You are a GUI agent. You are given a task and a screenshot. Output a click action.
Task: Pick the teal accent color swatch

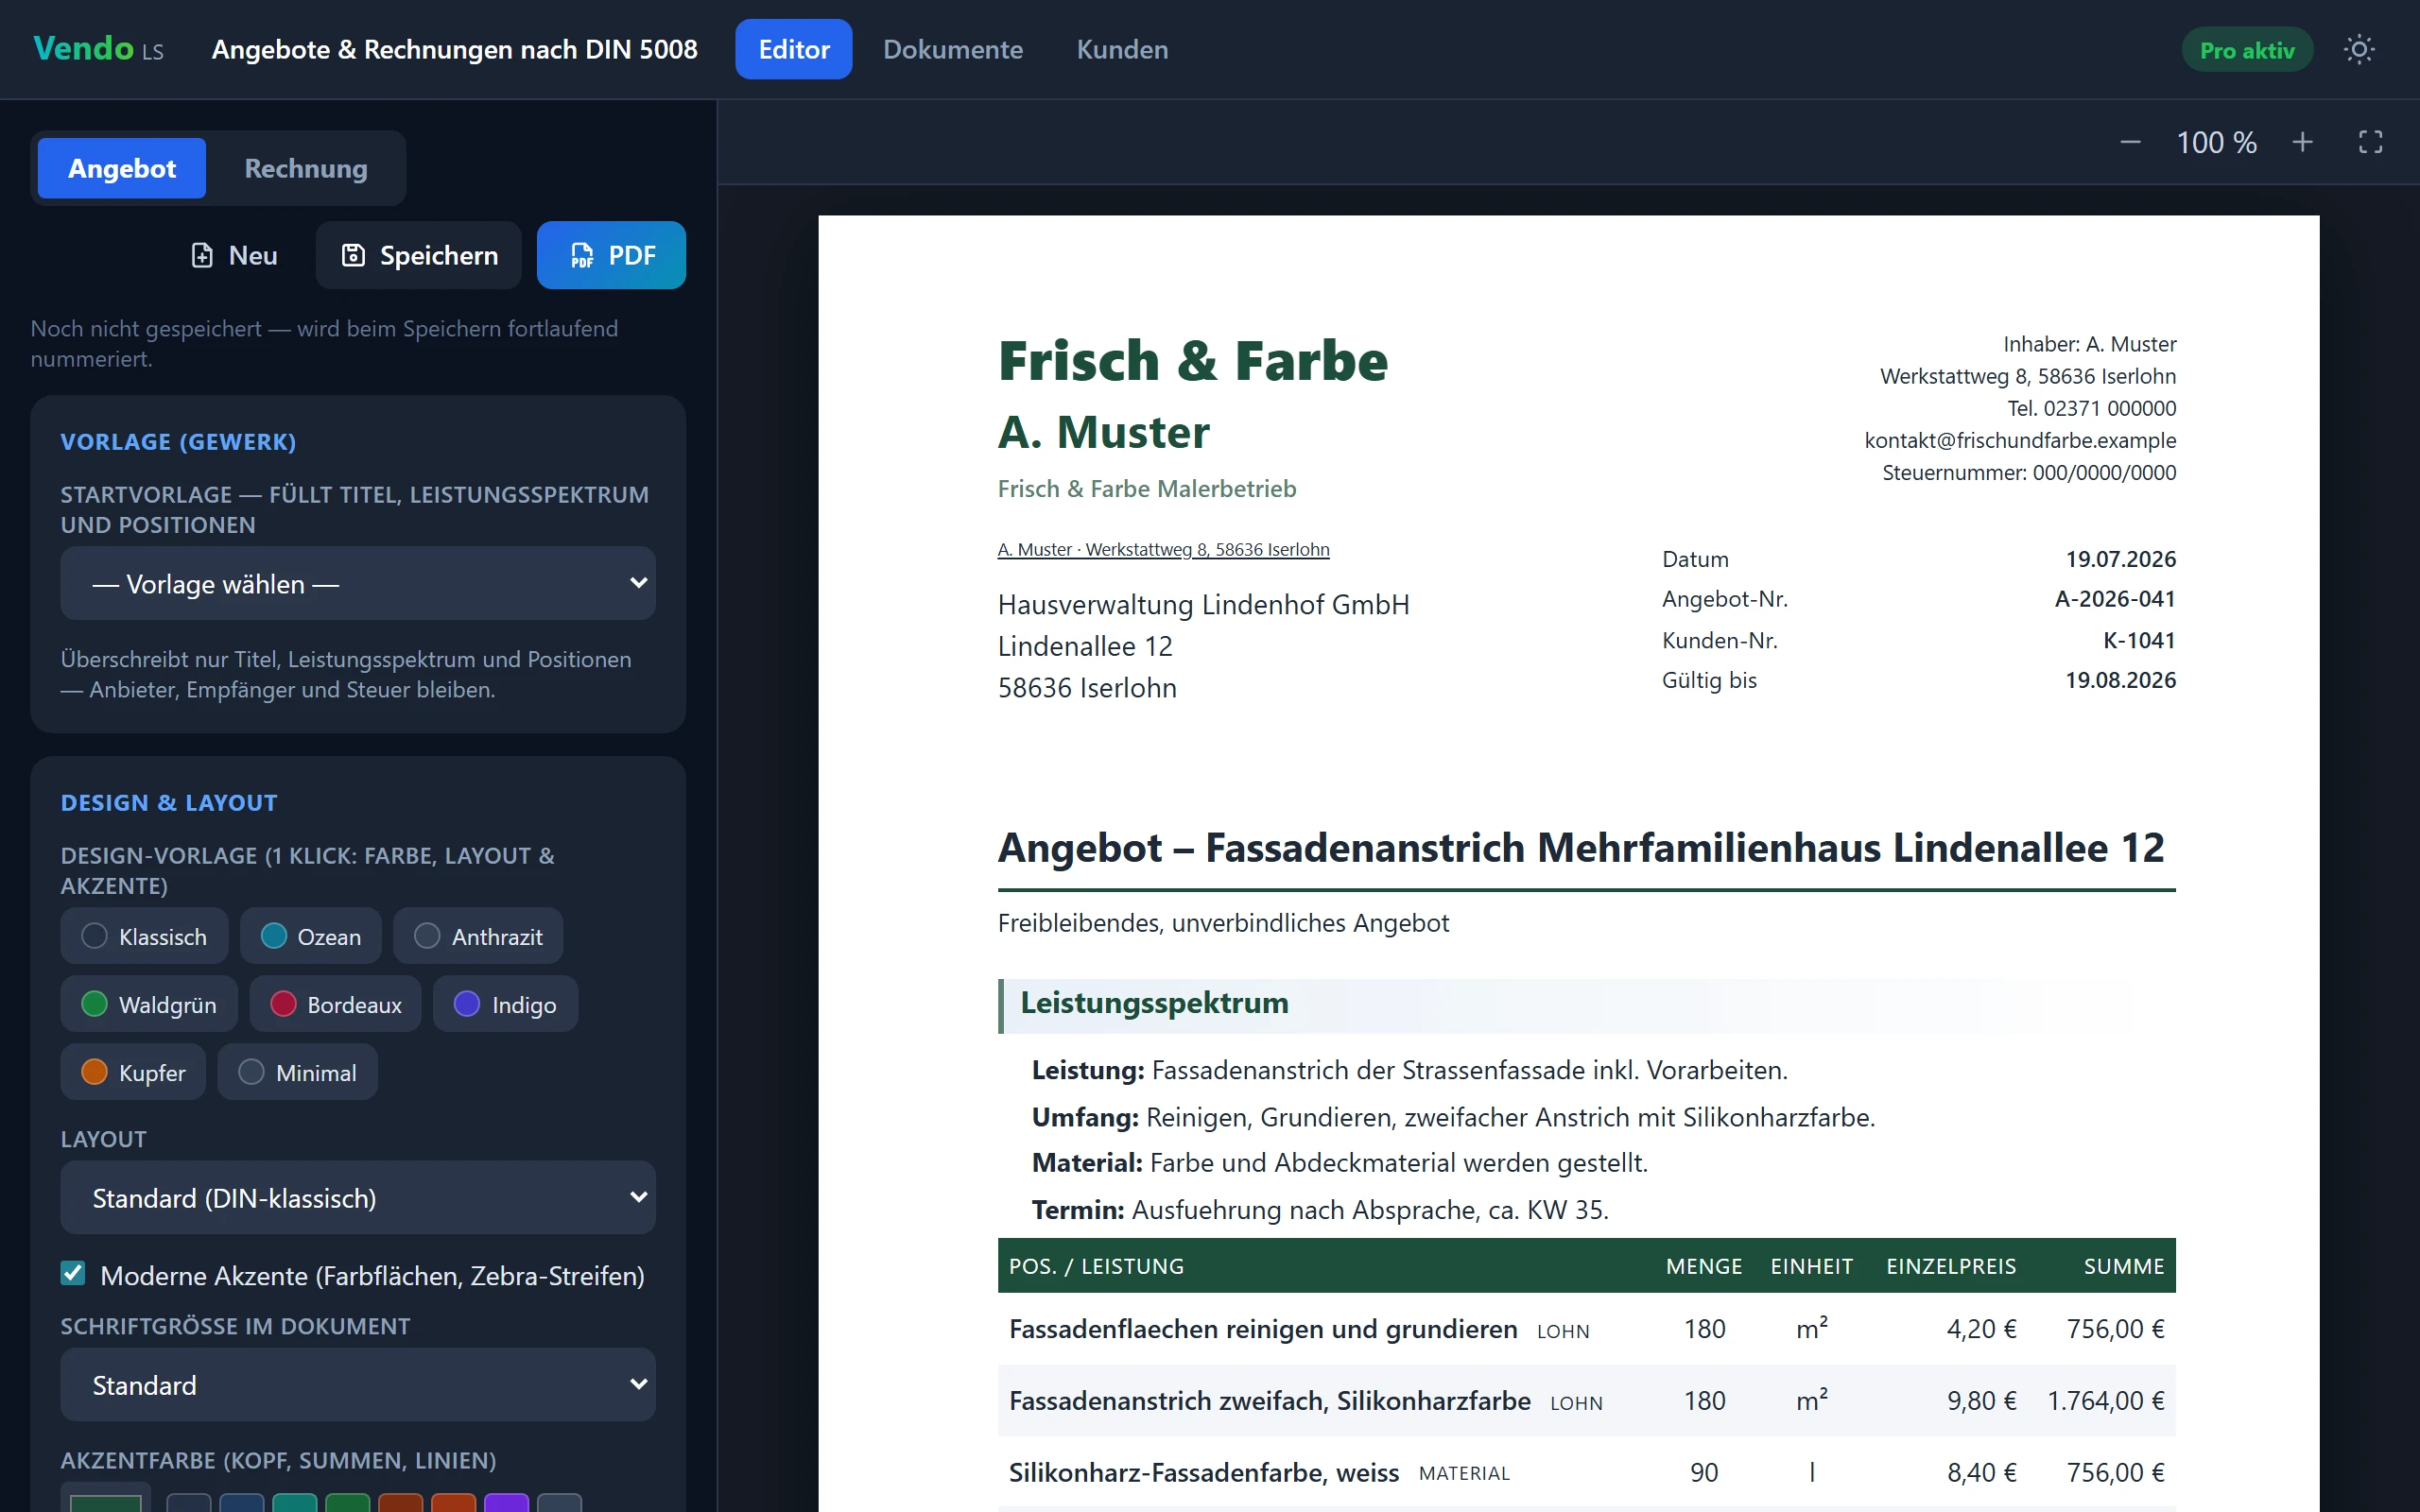pos(294,1502)
